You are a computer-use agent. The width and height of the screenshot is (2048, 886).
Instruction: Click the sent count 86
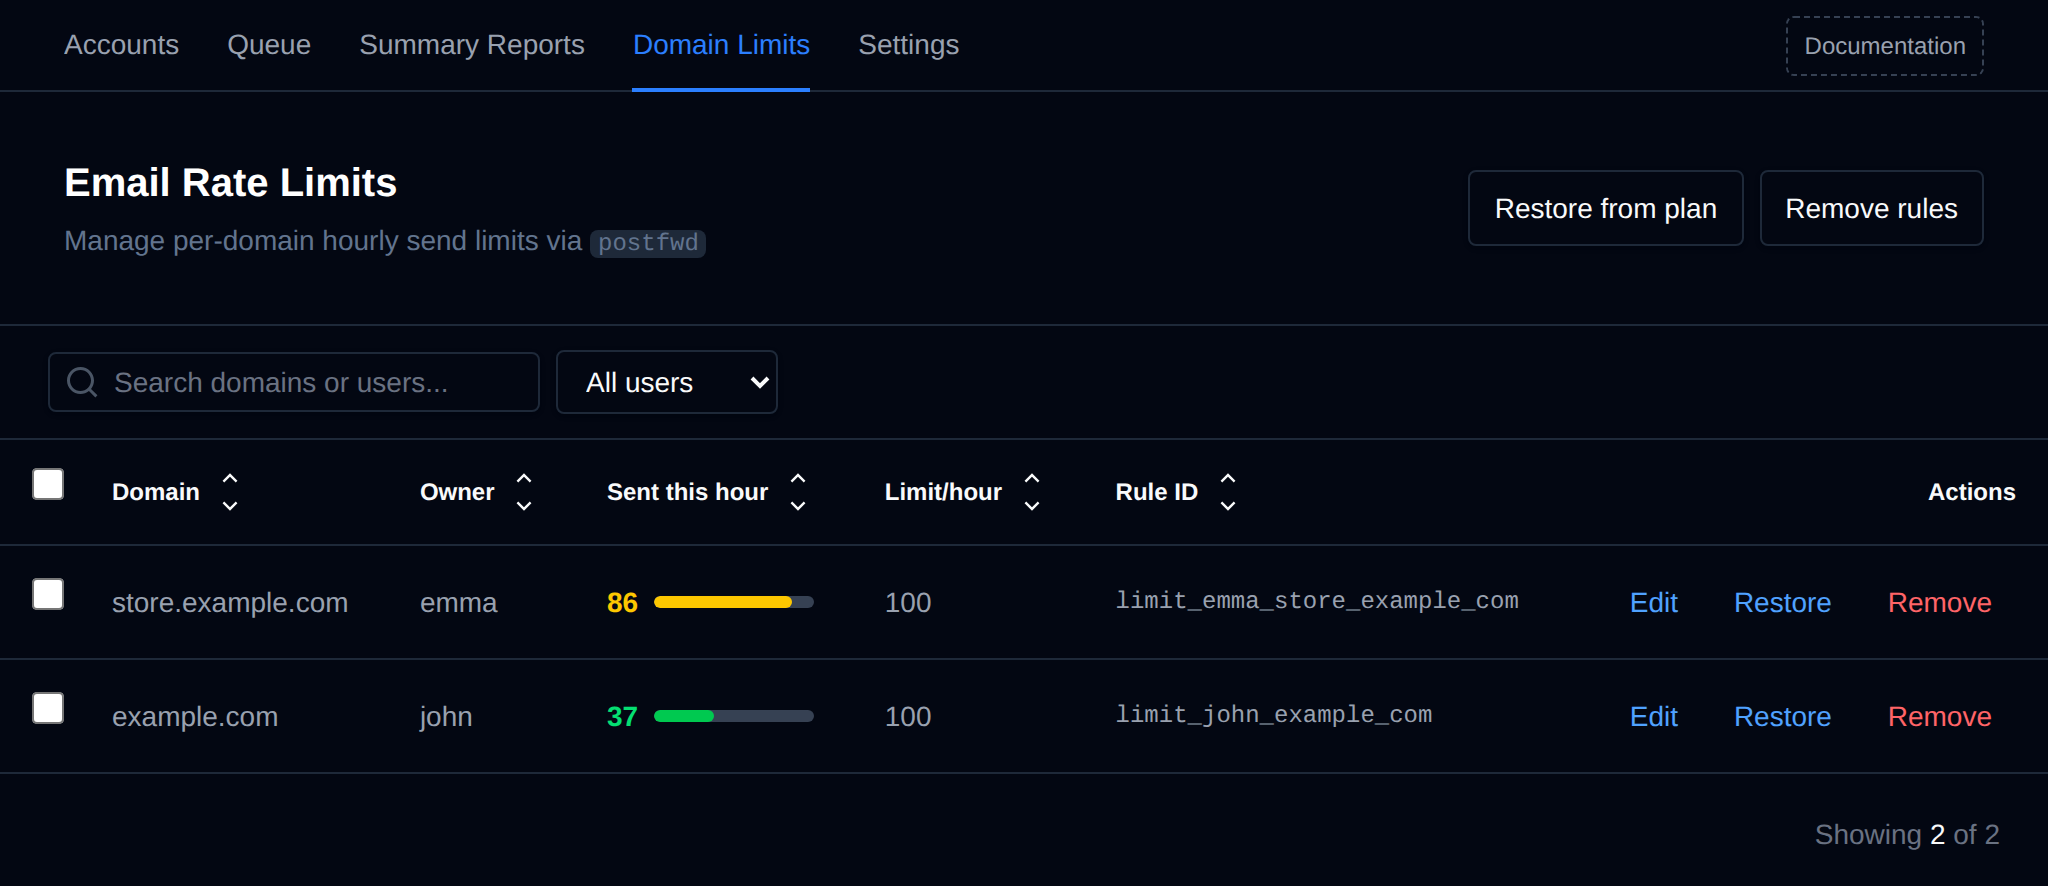(622, 602)
